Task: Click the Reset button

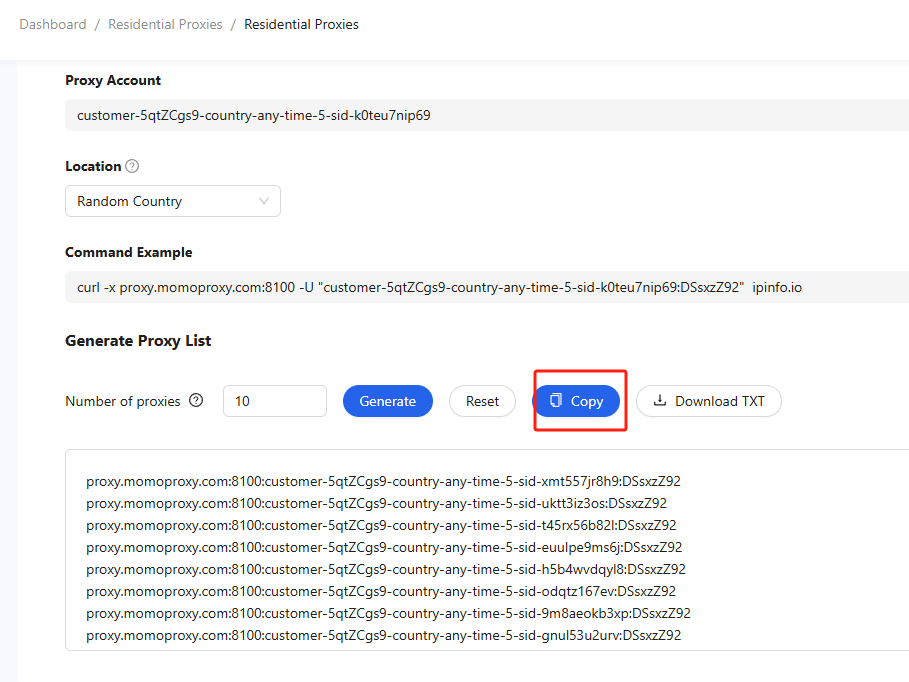Action: [x=482, y=401]
